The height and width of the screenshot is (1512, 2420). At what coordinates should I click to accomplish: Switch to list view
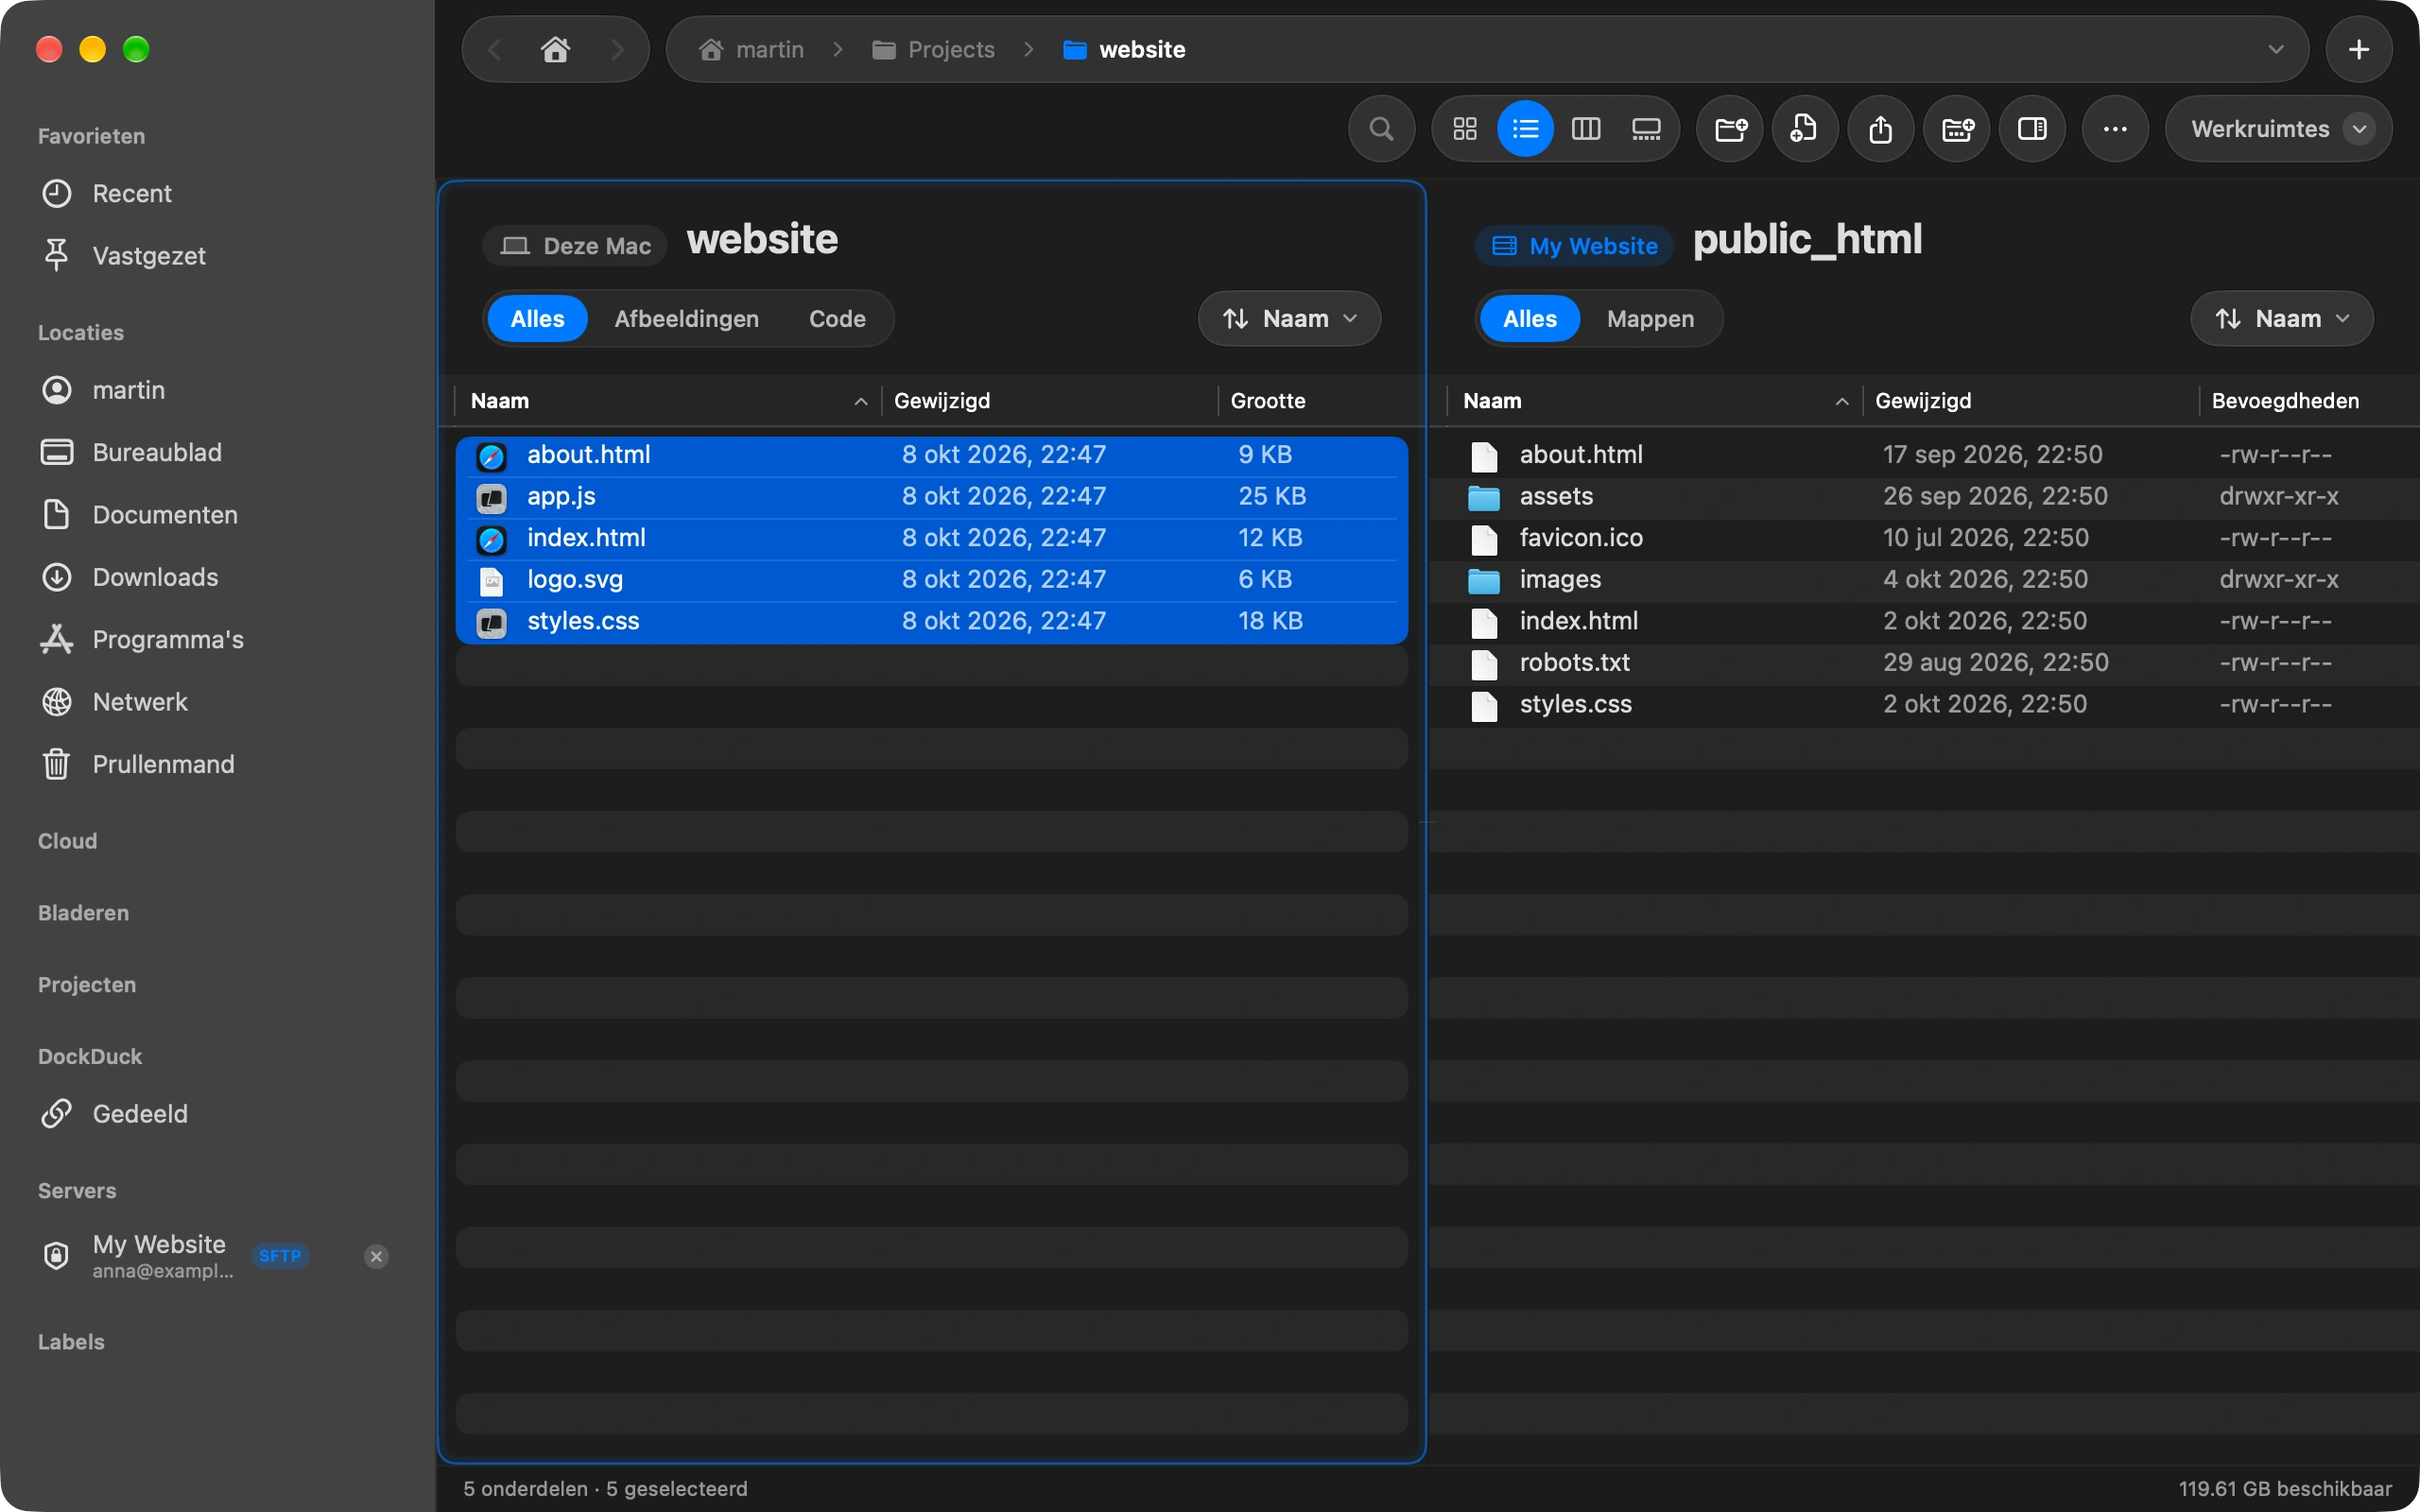[1525, 129]
